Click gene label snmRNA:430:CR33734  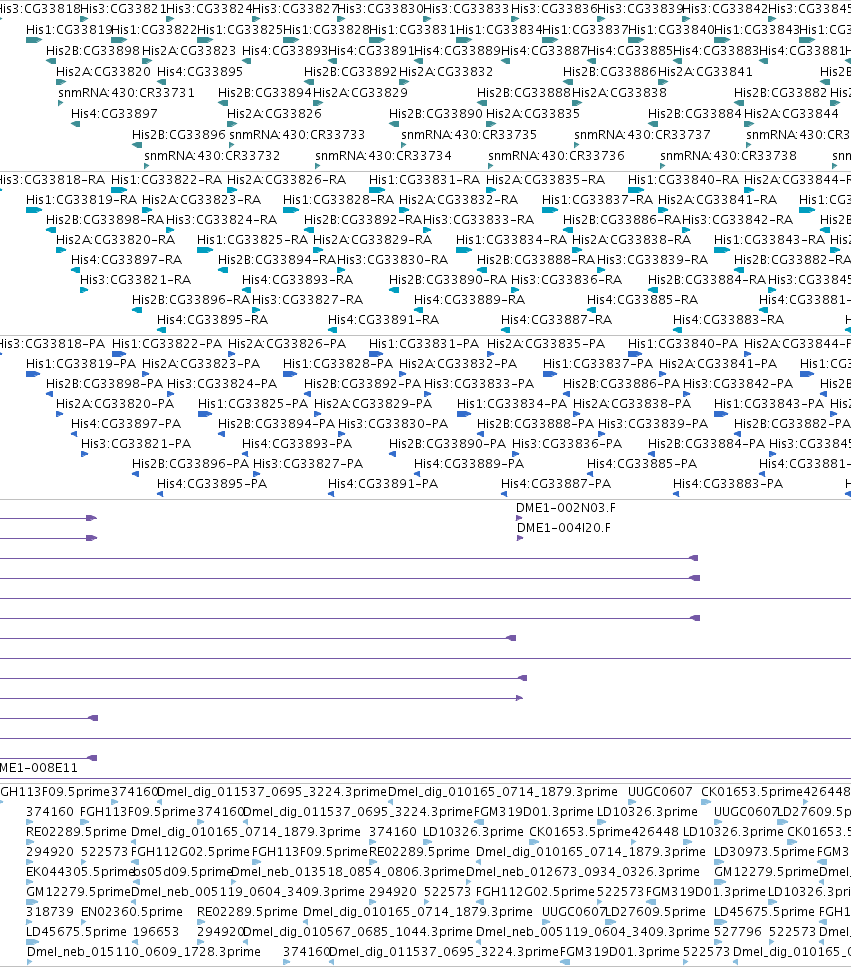[384, 155]
